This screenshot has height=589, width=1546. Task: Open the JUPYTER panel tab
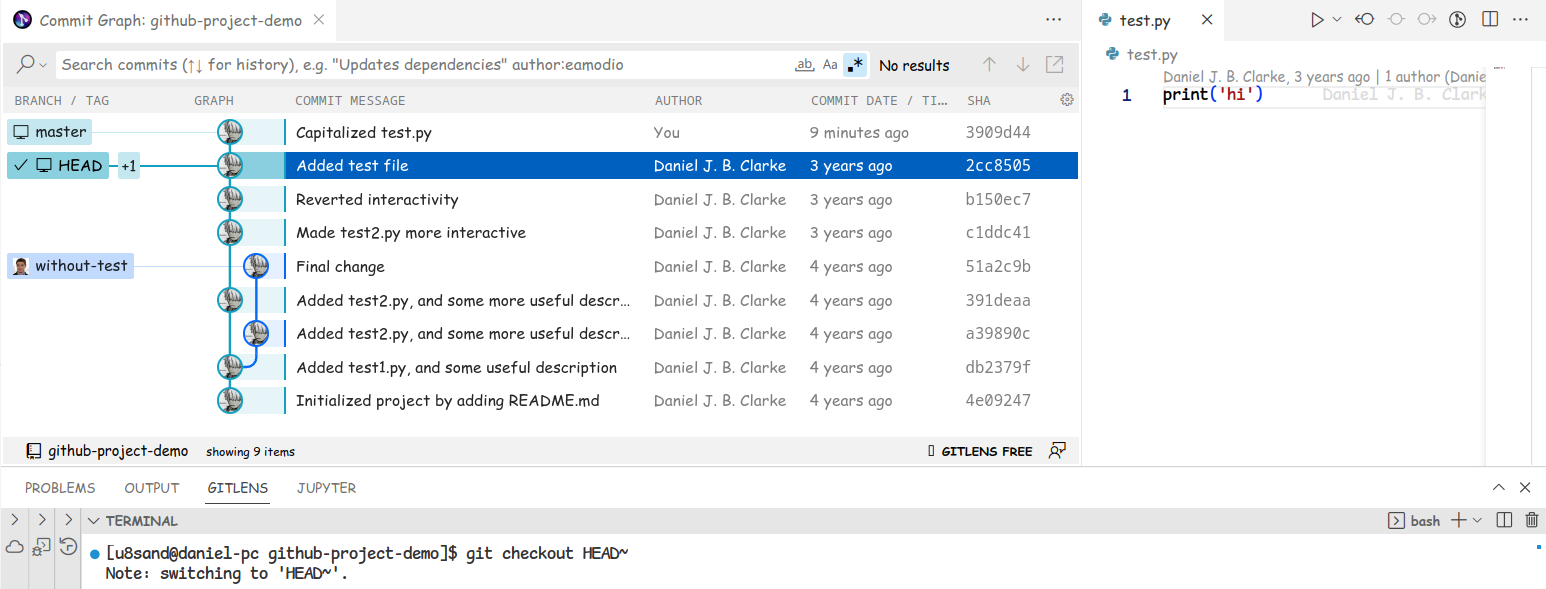(326, 488)
